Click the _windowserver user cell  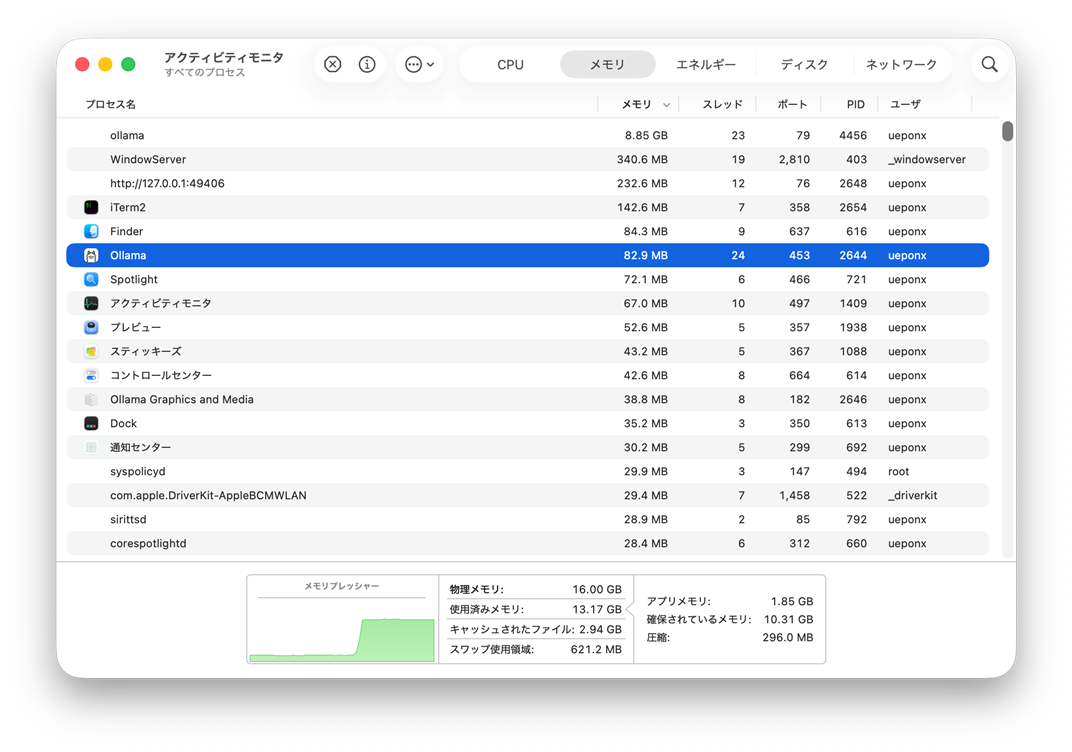click(927, 159)
